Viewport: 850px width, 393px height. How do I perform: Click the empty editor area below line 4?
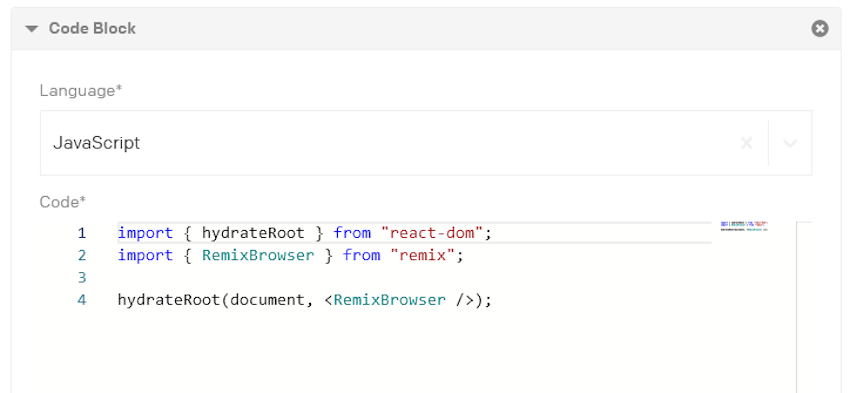click(412, 352)
